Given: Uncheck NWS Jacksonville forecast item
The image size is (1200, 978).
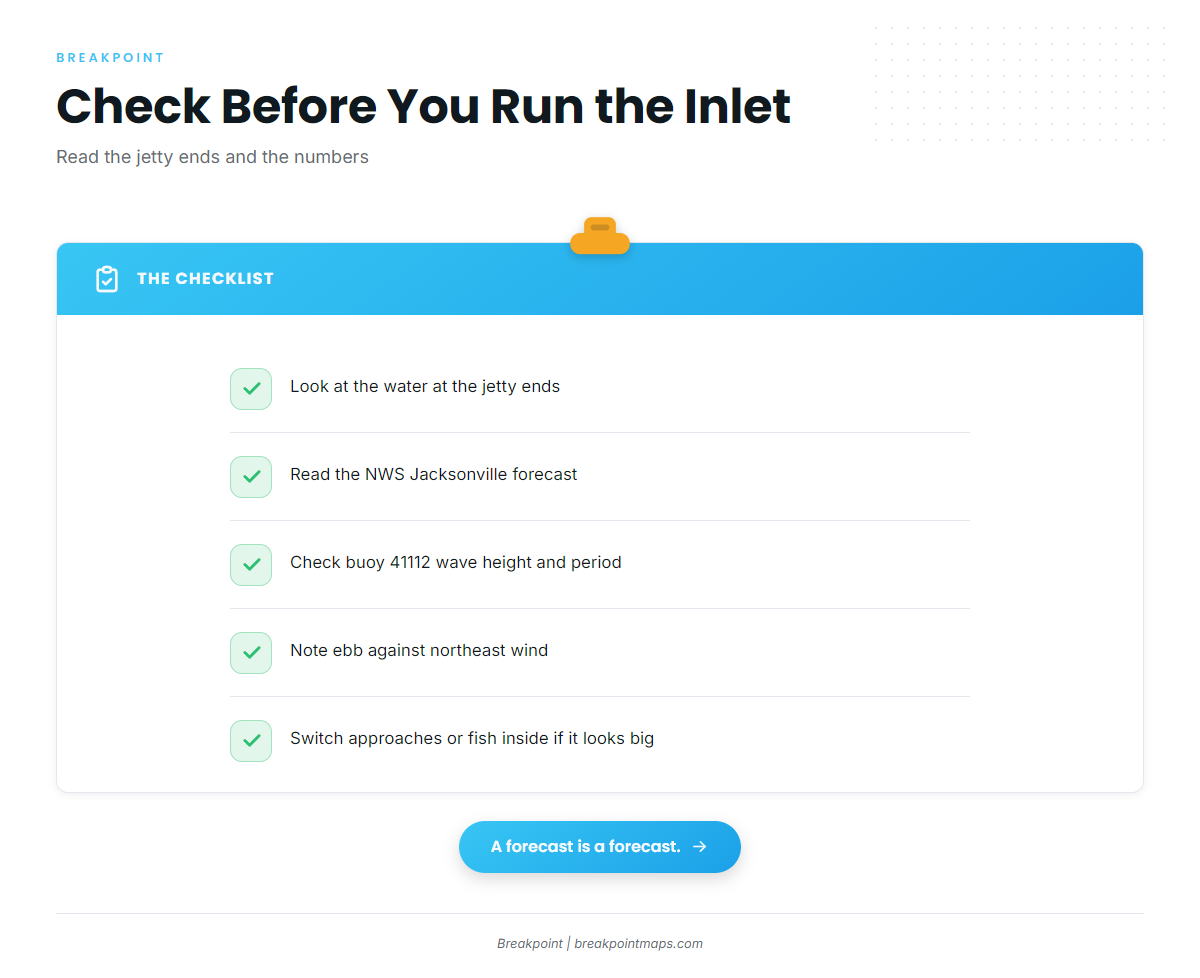Looking at the screenshot, I should 251,477.
